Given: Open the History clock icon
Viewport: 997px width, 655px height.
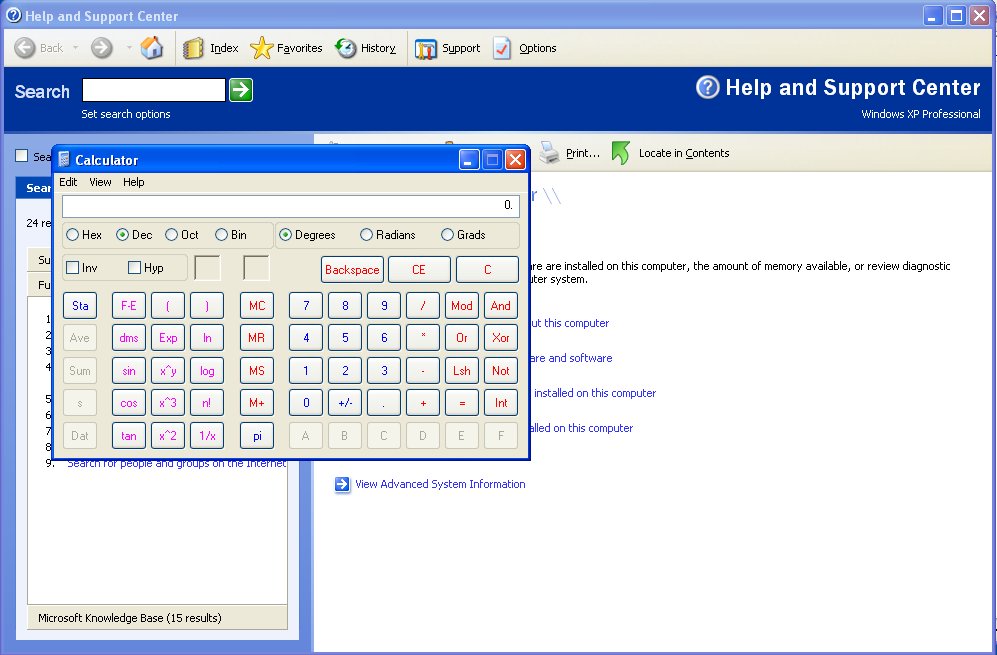Looking at the screenshot, I should pos(346,48).
